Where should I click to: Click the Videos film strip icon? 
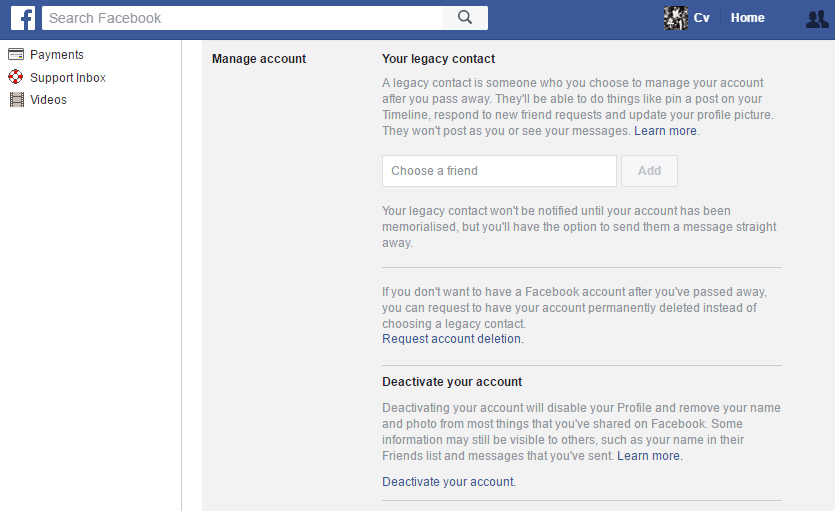tap(16, 99)
